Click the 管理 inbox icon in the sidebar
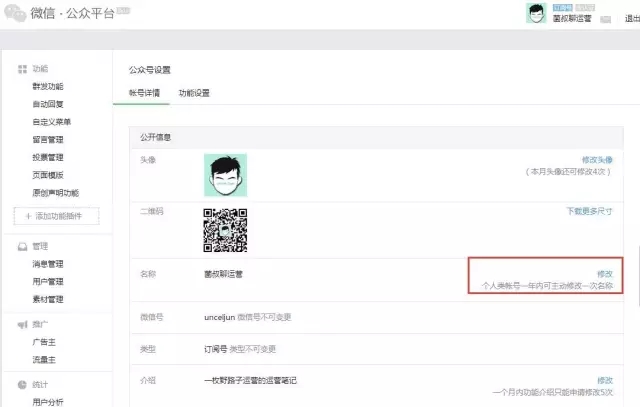 [x=22, y=247]
